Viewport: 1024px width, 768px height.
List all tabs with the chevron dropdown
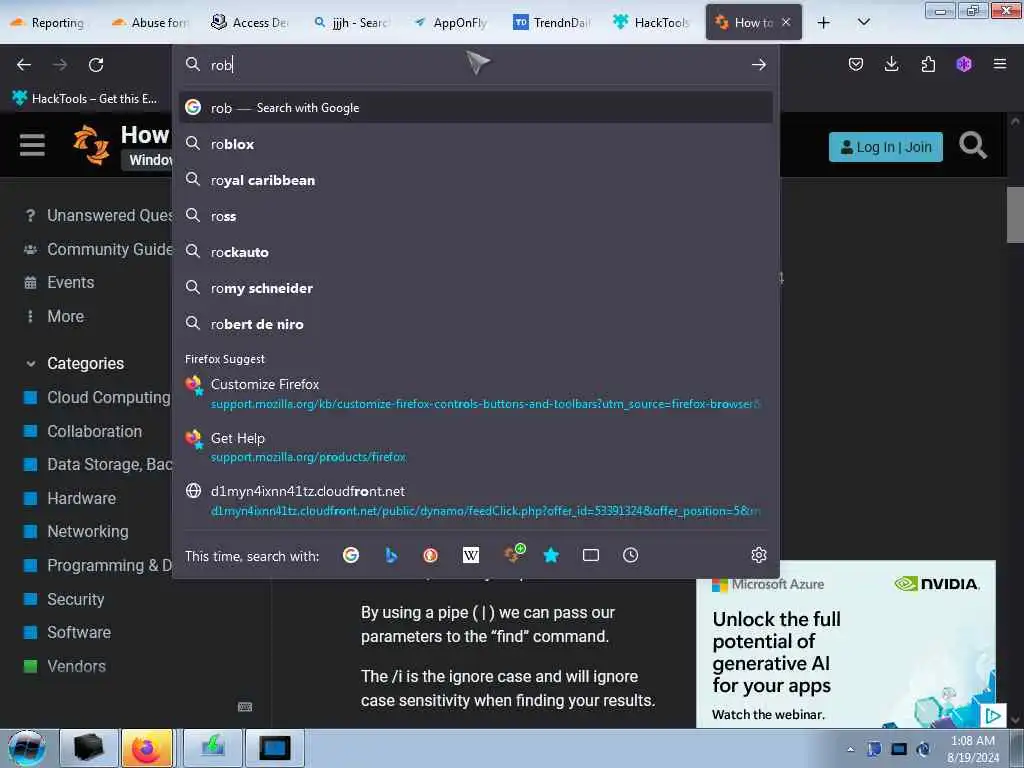point(863,22)
